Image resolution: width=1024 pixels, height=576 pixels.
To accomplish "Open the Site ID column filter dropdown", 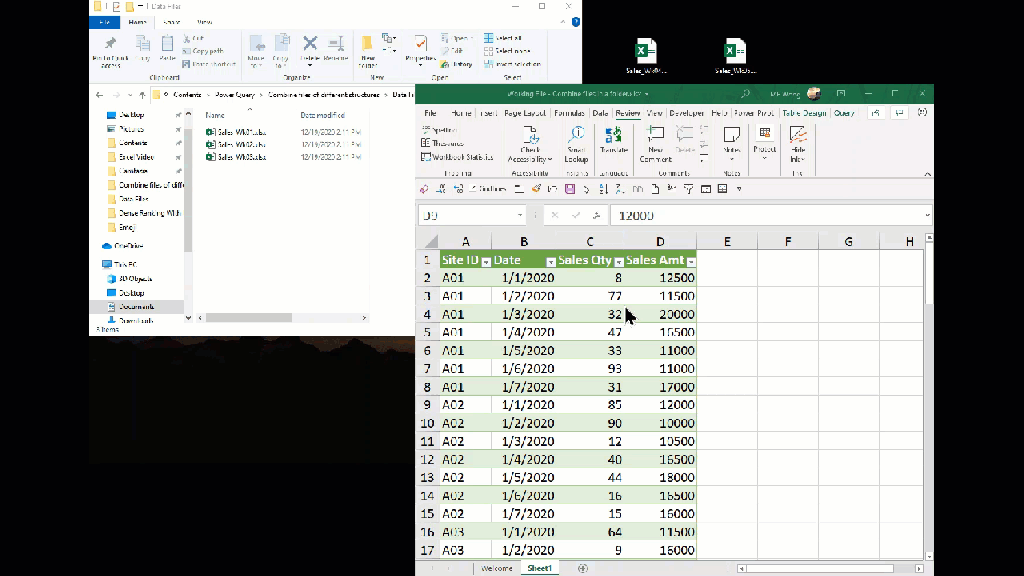I will pos(486,261).
